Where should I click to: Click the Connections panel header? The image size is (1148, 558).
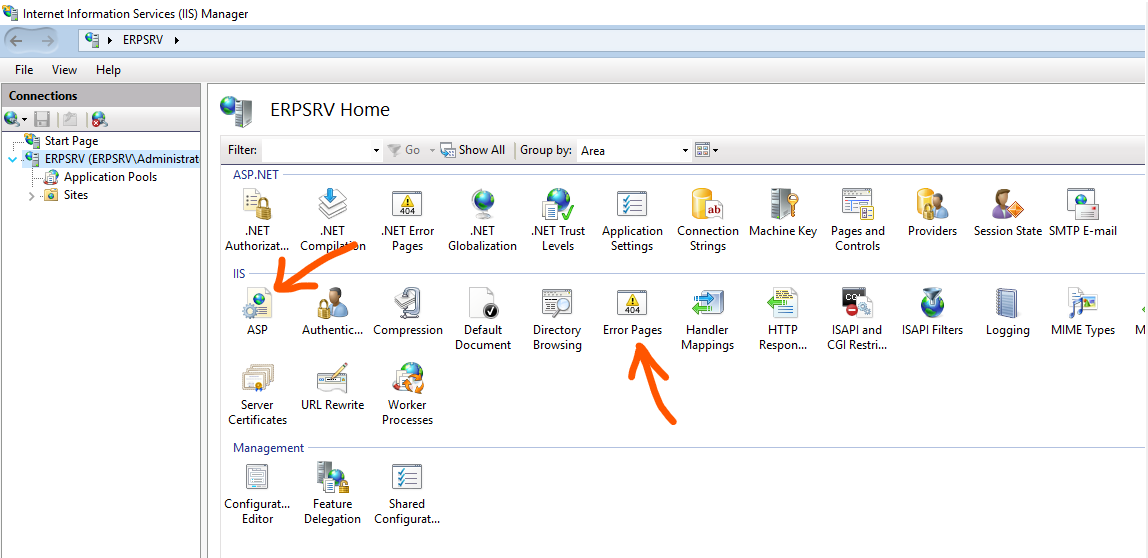(101, 96)
